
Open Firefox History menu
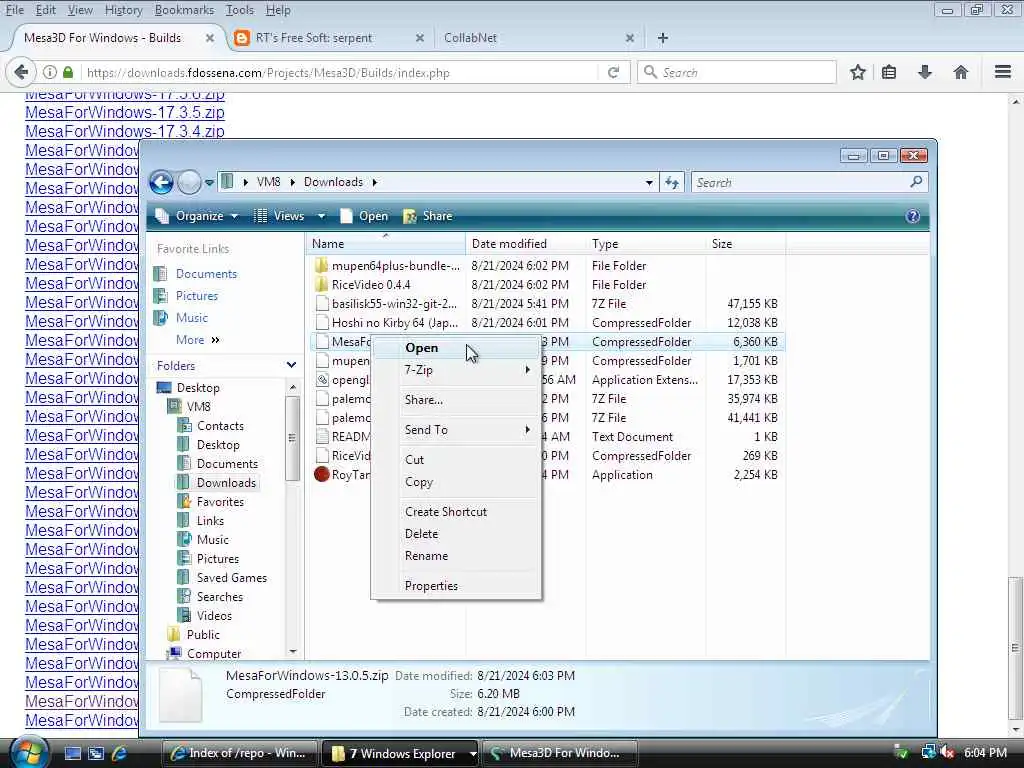[123, 10]
